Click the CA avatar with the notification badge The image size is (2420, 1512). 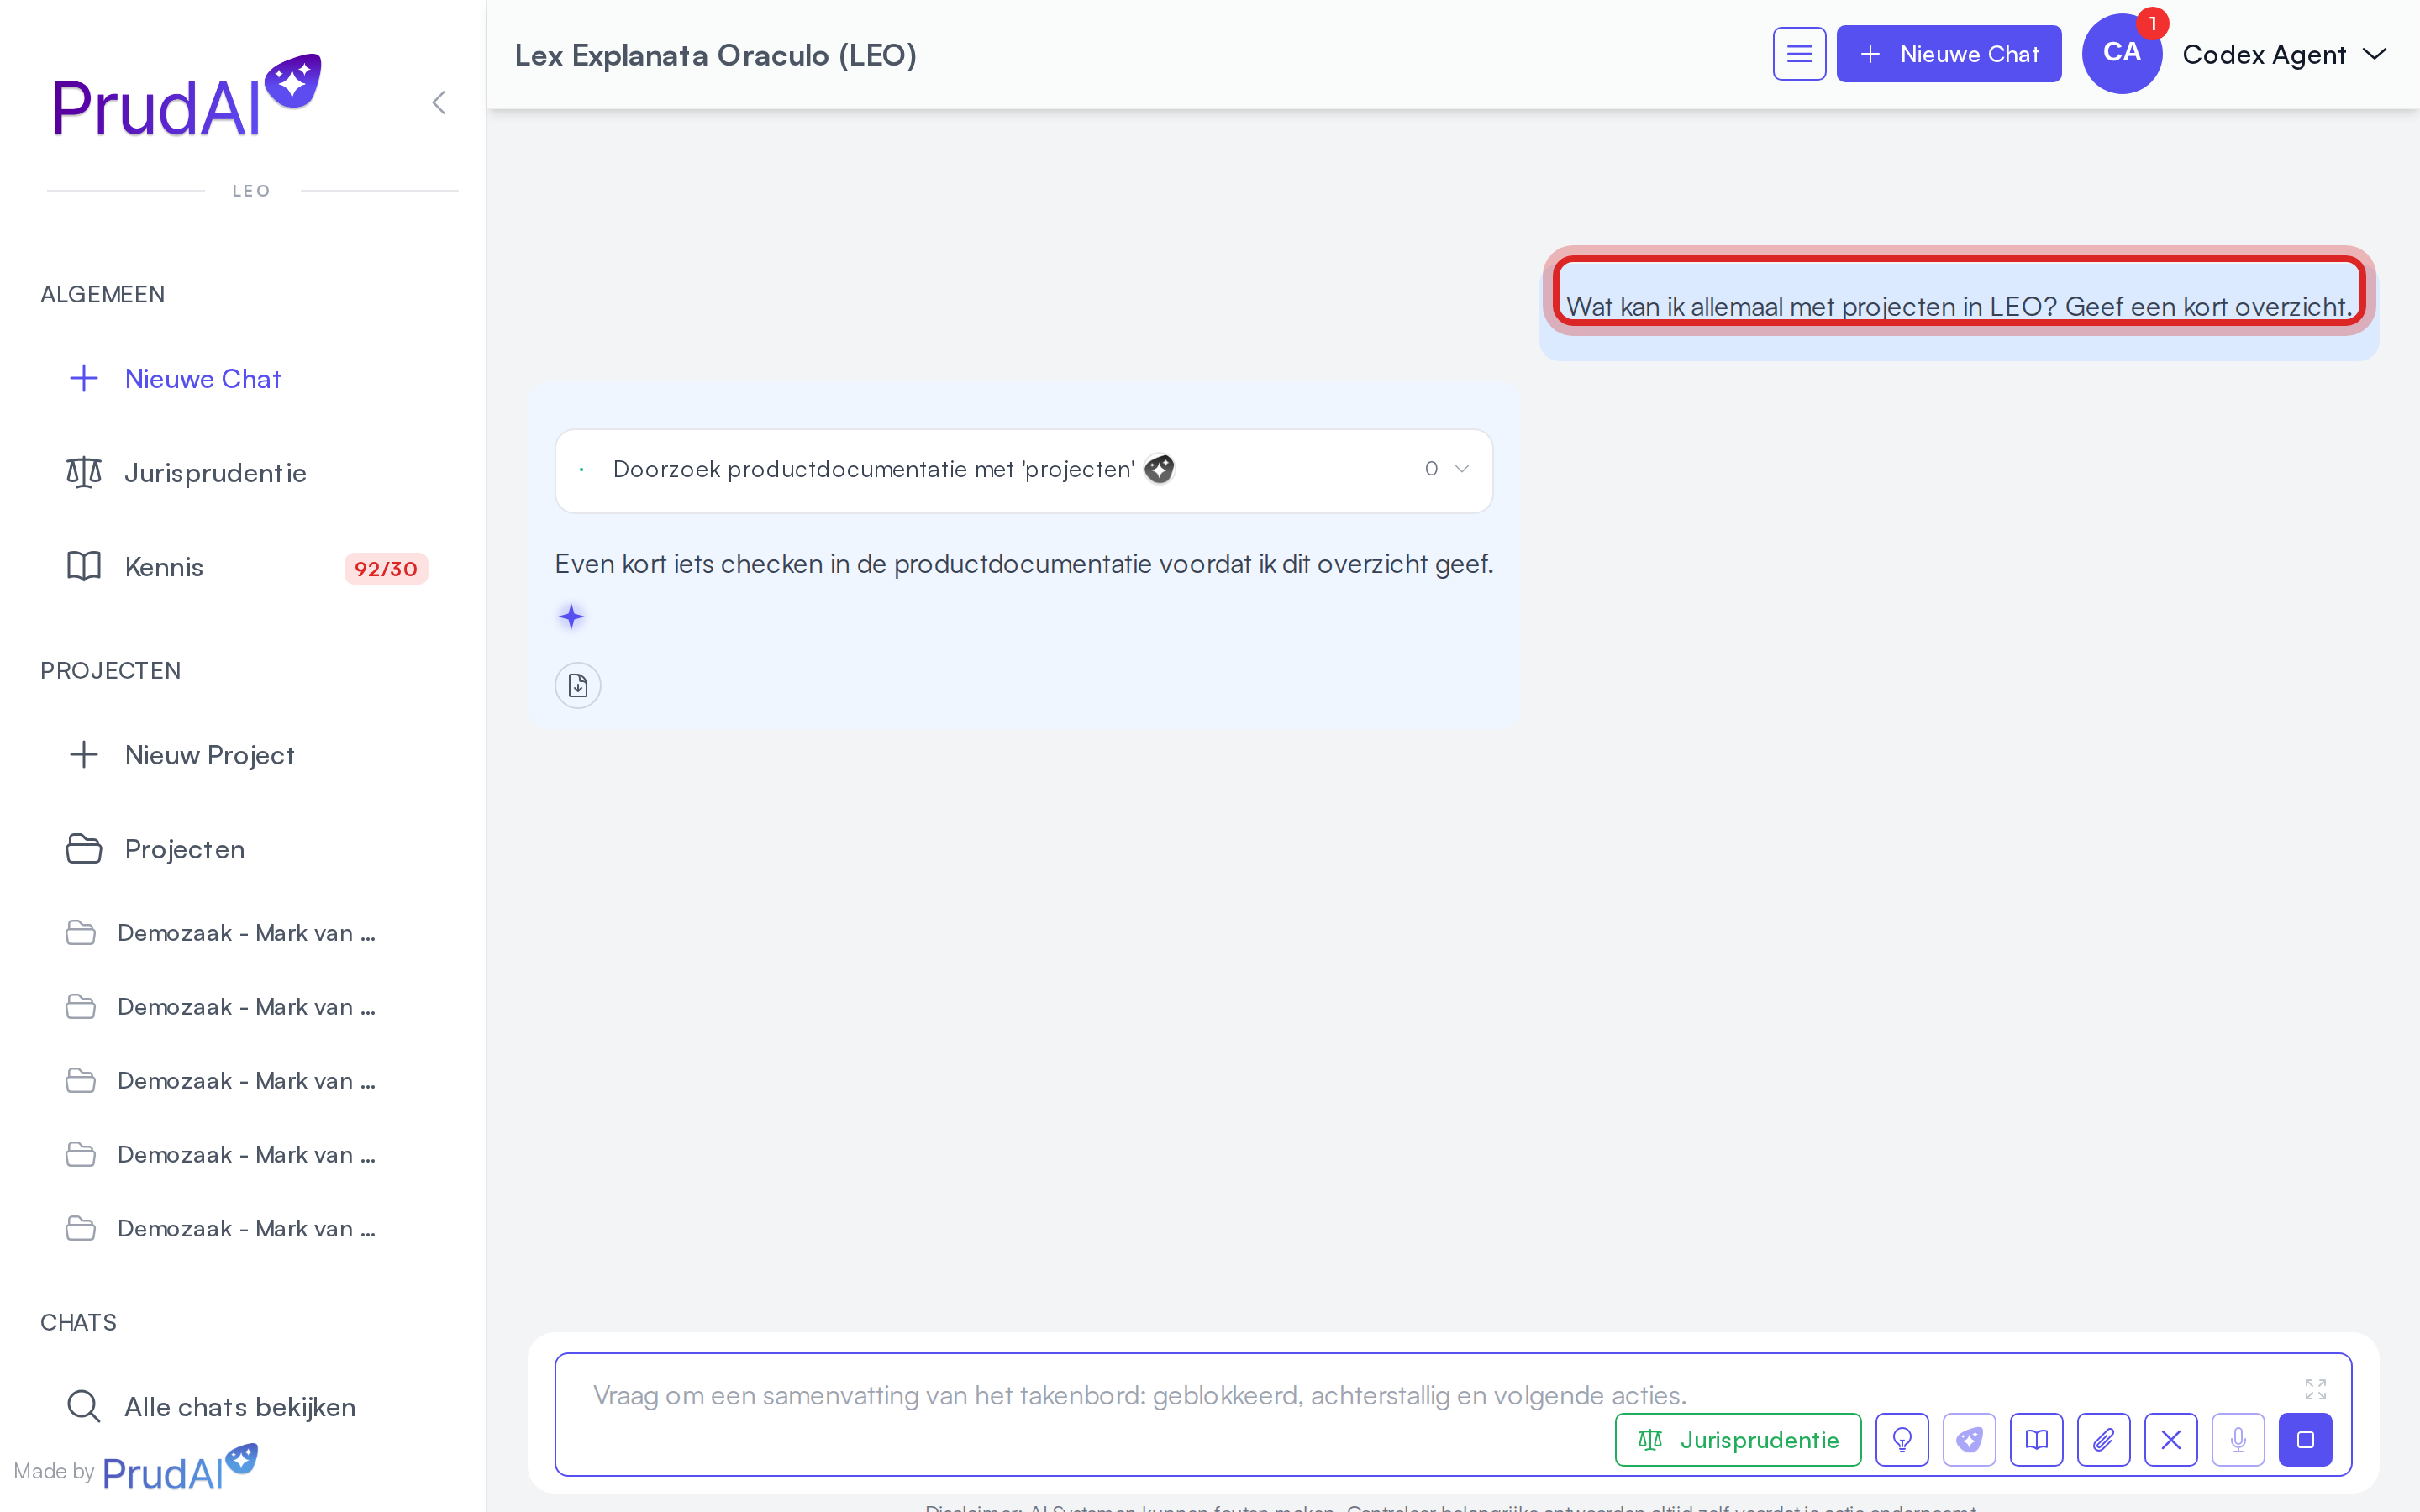(2122, 54)
